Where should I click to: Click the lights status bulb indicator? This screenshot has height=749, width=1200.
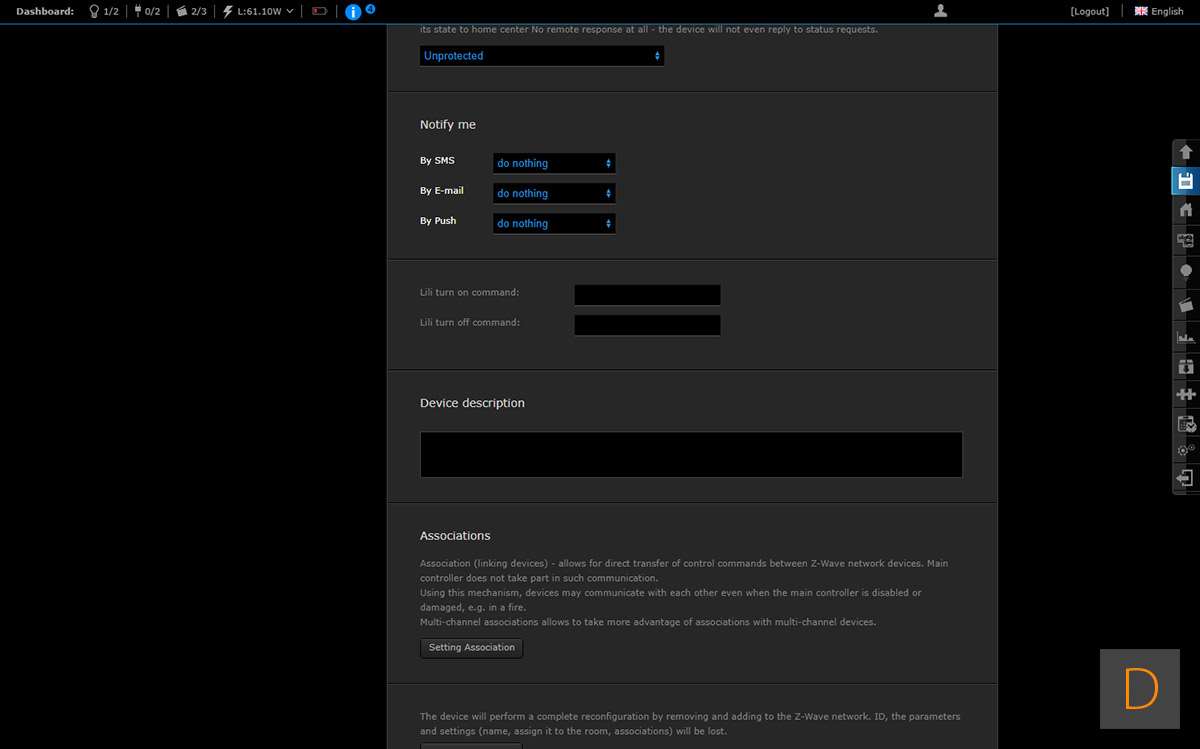pos(104,11)
